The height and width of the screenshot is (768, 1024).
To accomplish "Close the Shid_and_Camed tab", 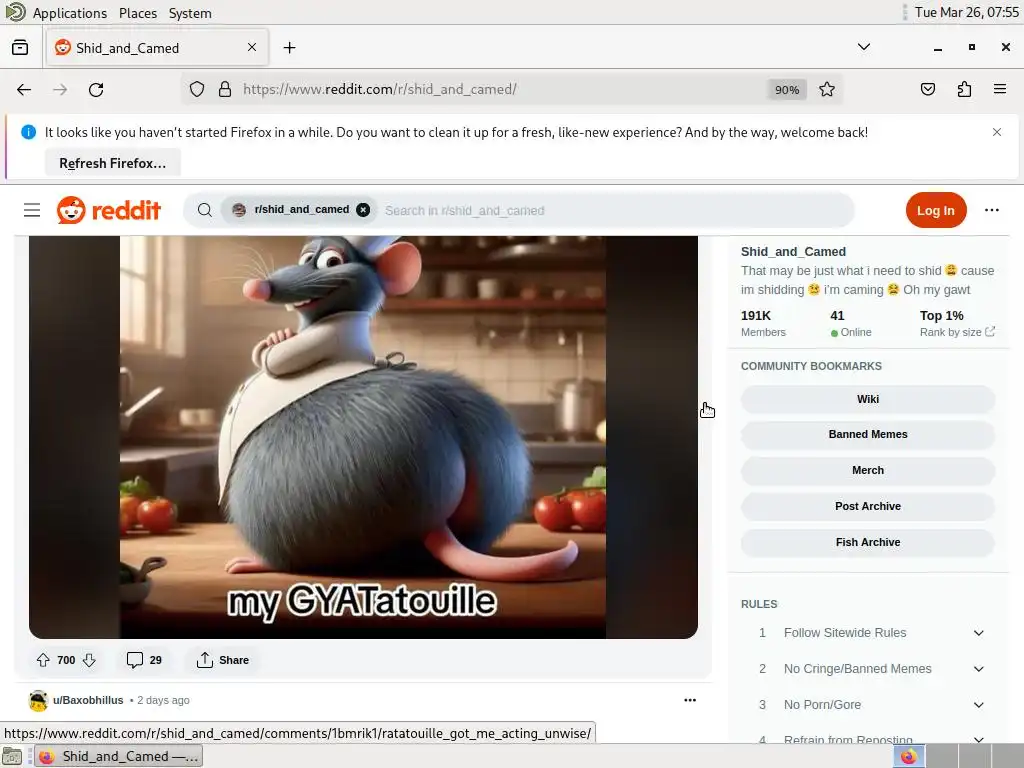I will point(252,48).
